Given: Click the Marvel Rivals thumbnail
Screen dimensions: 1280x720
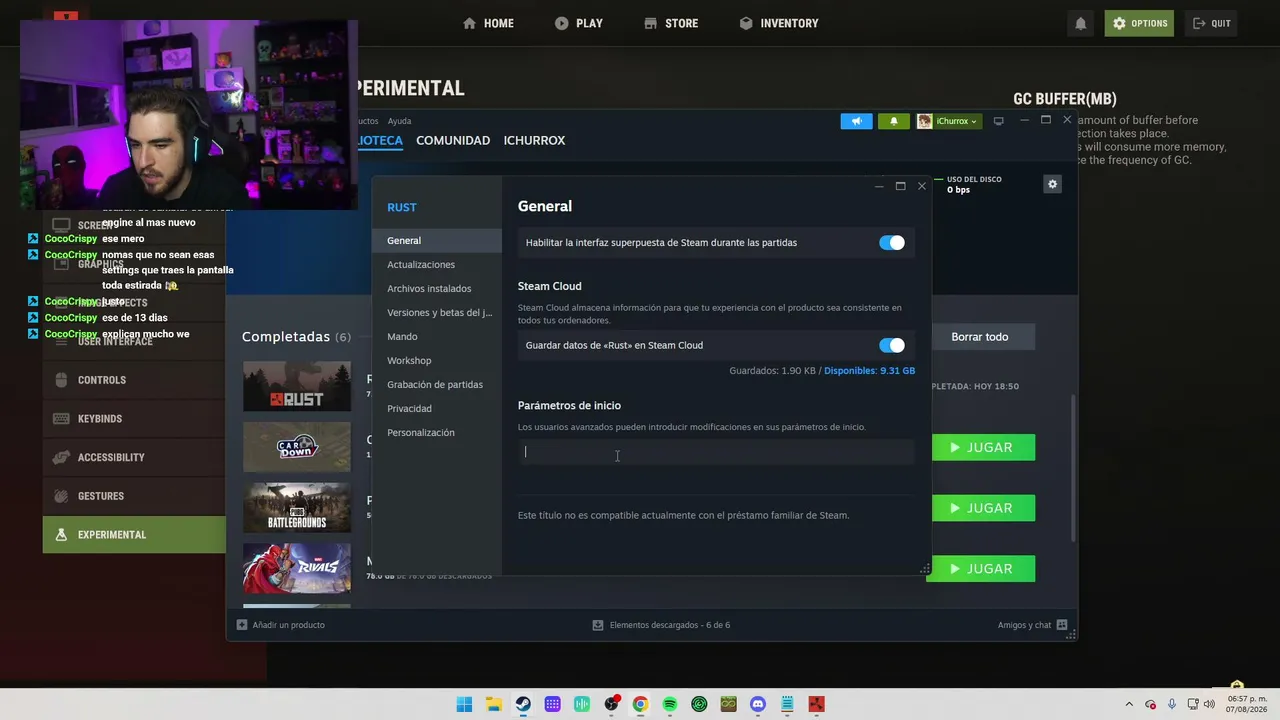Looking at the screenshot, I should (297, 568).
